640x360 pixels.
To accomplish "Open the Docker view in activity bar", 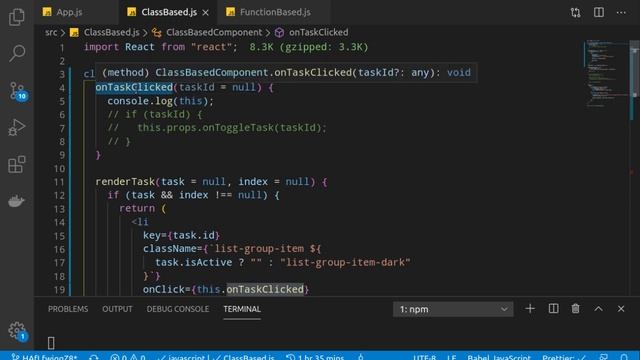I will click(x=17, y=201).
